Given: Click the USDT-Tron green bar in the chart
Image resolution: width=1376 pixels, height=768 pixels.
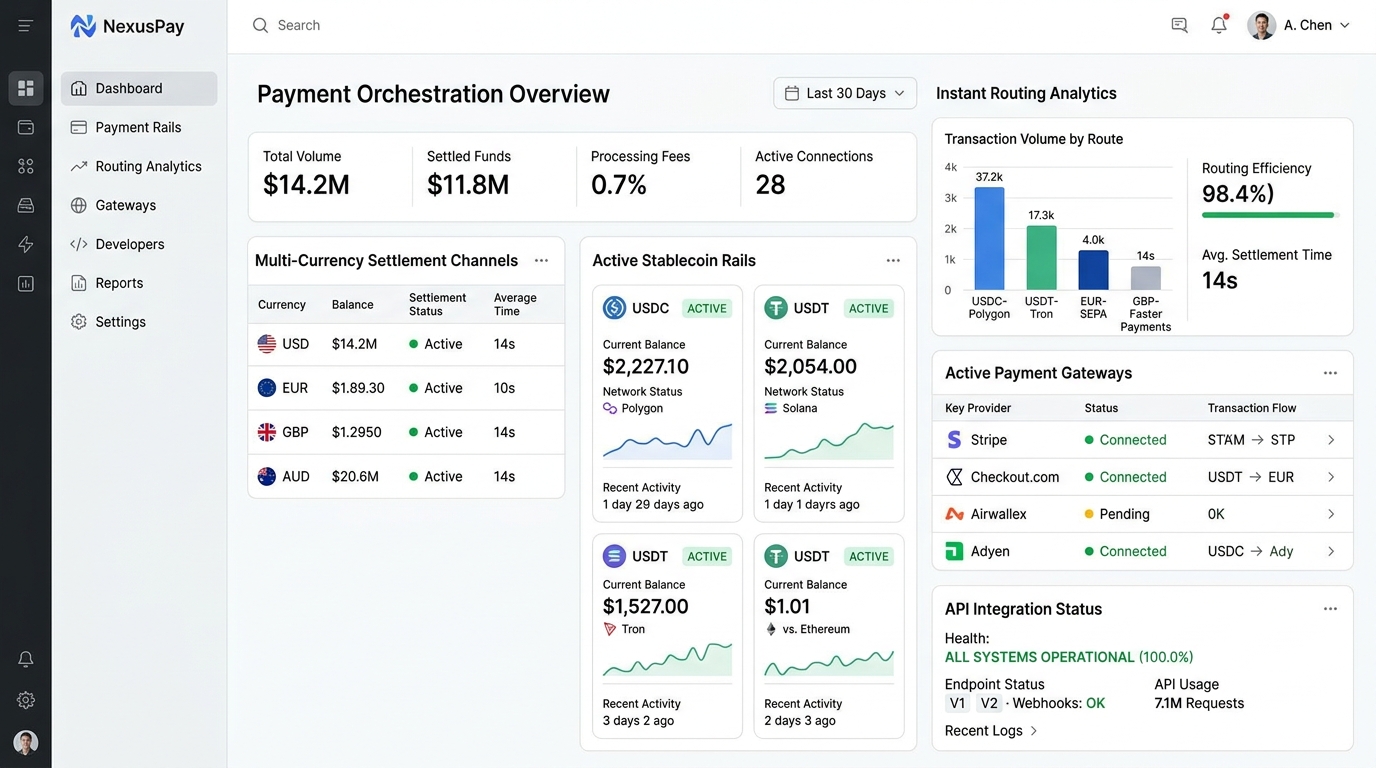Looking at the screenshot, I should 1041,257.
